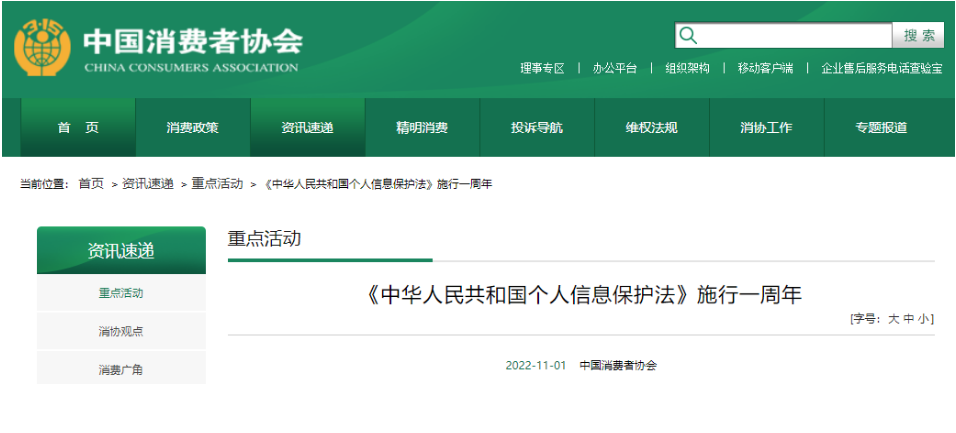Go to 投诉导航 in the navigation bar
This screenshot has width=956, height=433.
click(537, 128)
